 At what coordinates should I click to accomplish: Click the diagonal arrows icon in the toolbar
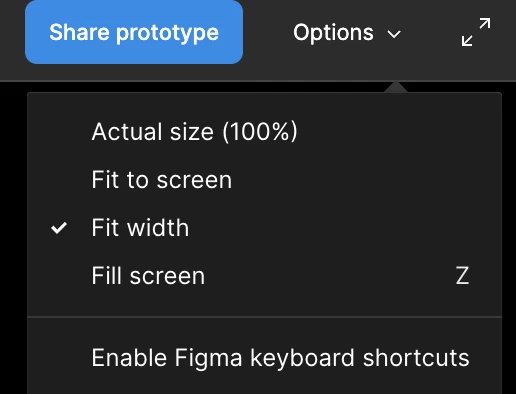(476, 32)
